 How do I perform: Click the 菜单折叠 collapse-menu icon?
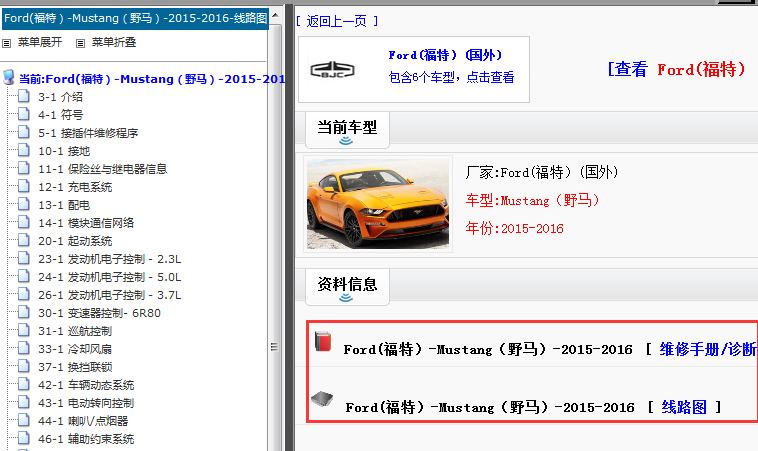coord(80,43)
